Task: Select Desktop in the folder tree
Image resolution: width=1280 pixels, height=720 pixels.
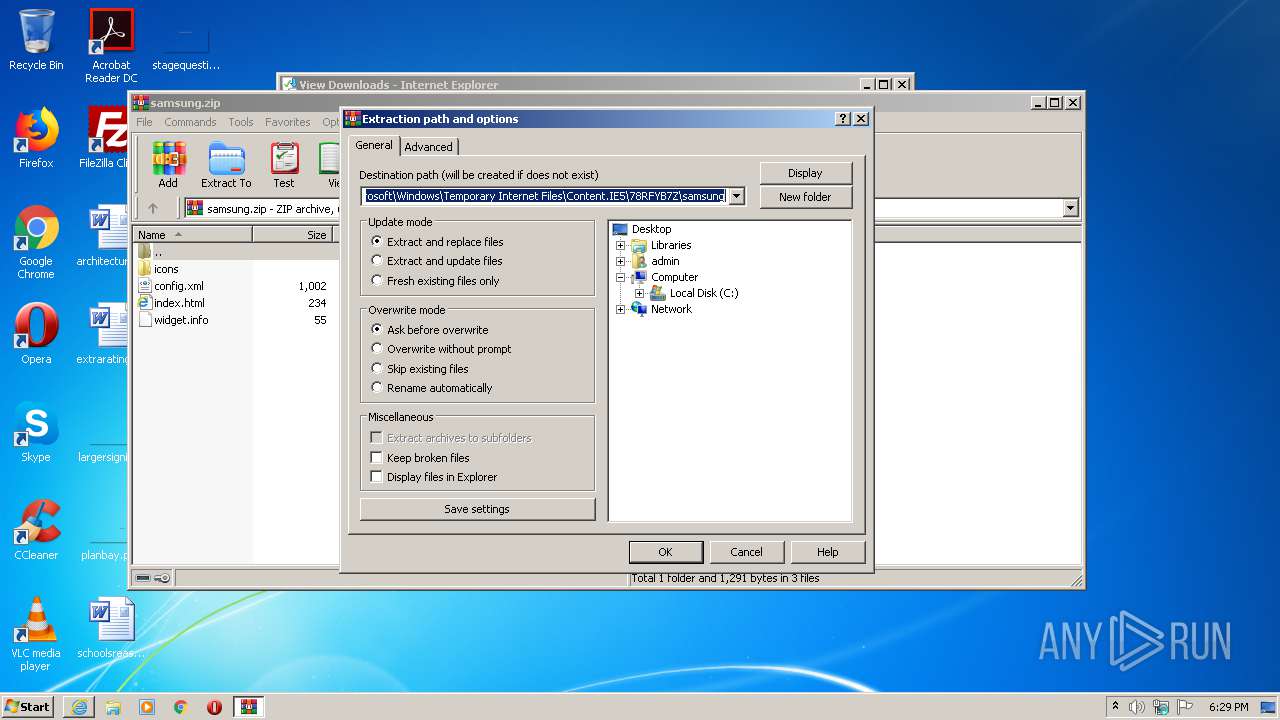Action: (651, 229)
